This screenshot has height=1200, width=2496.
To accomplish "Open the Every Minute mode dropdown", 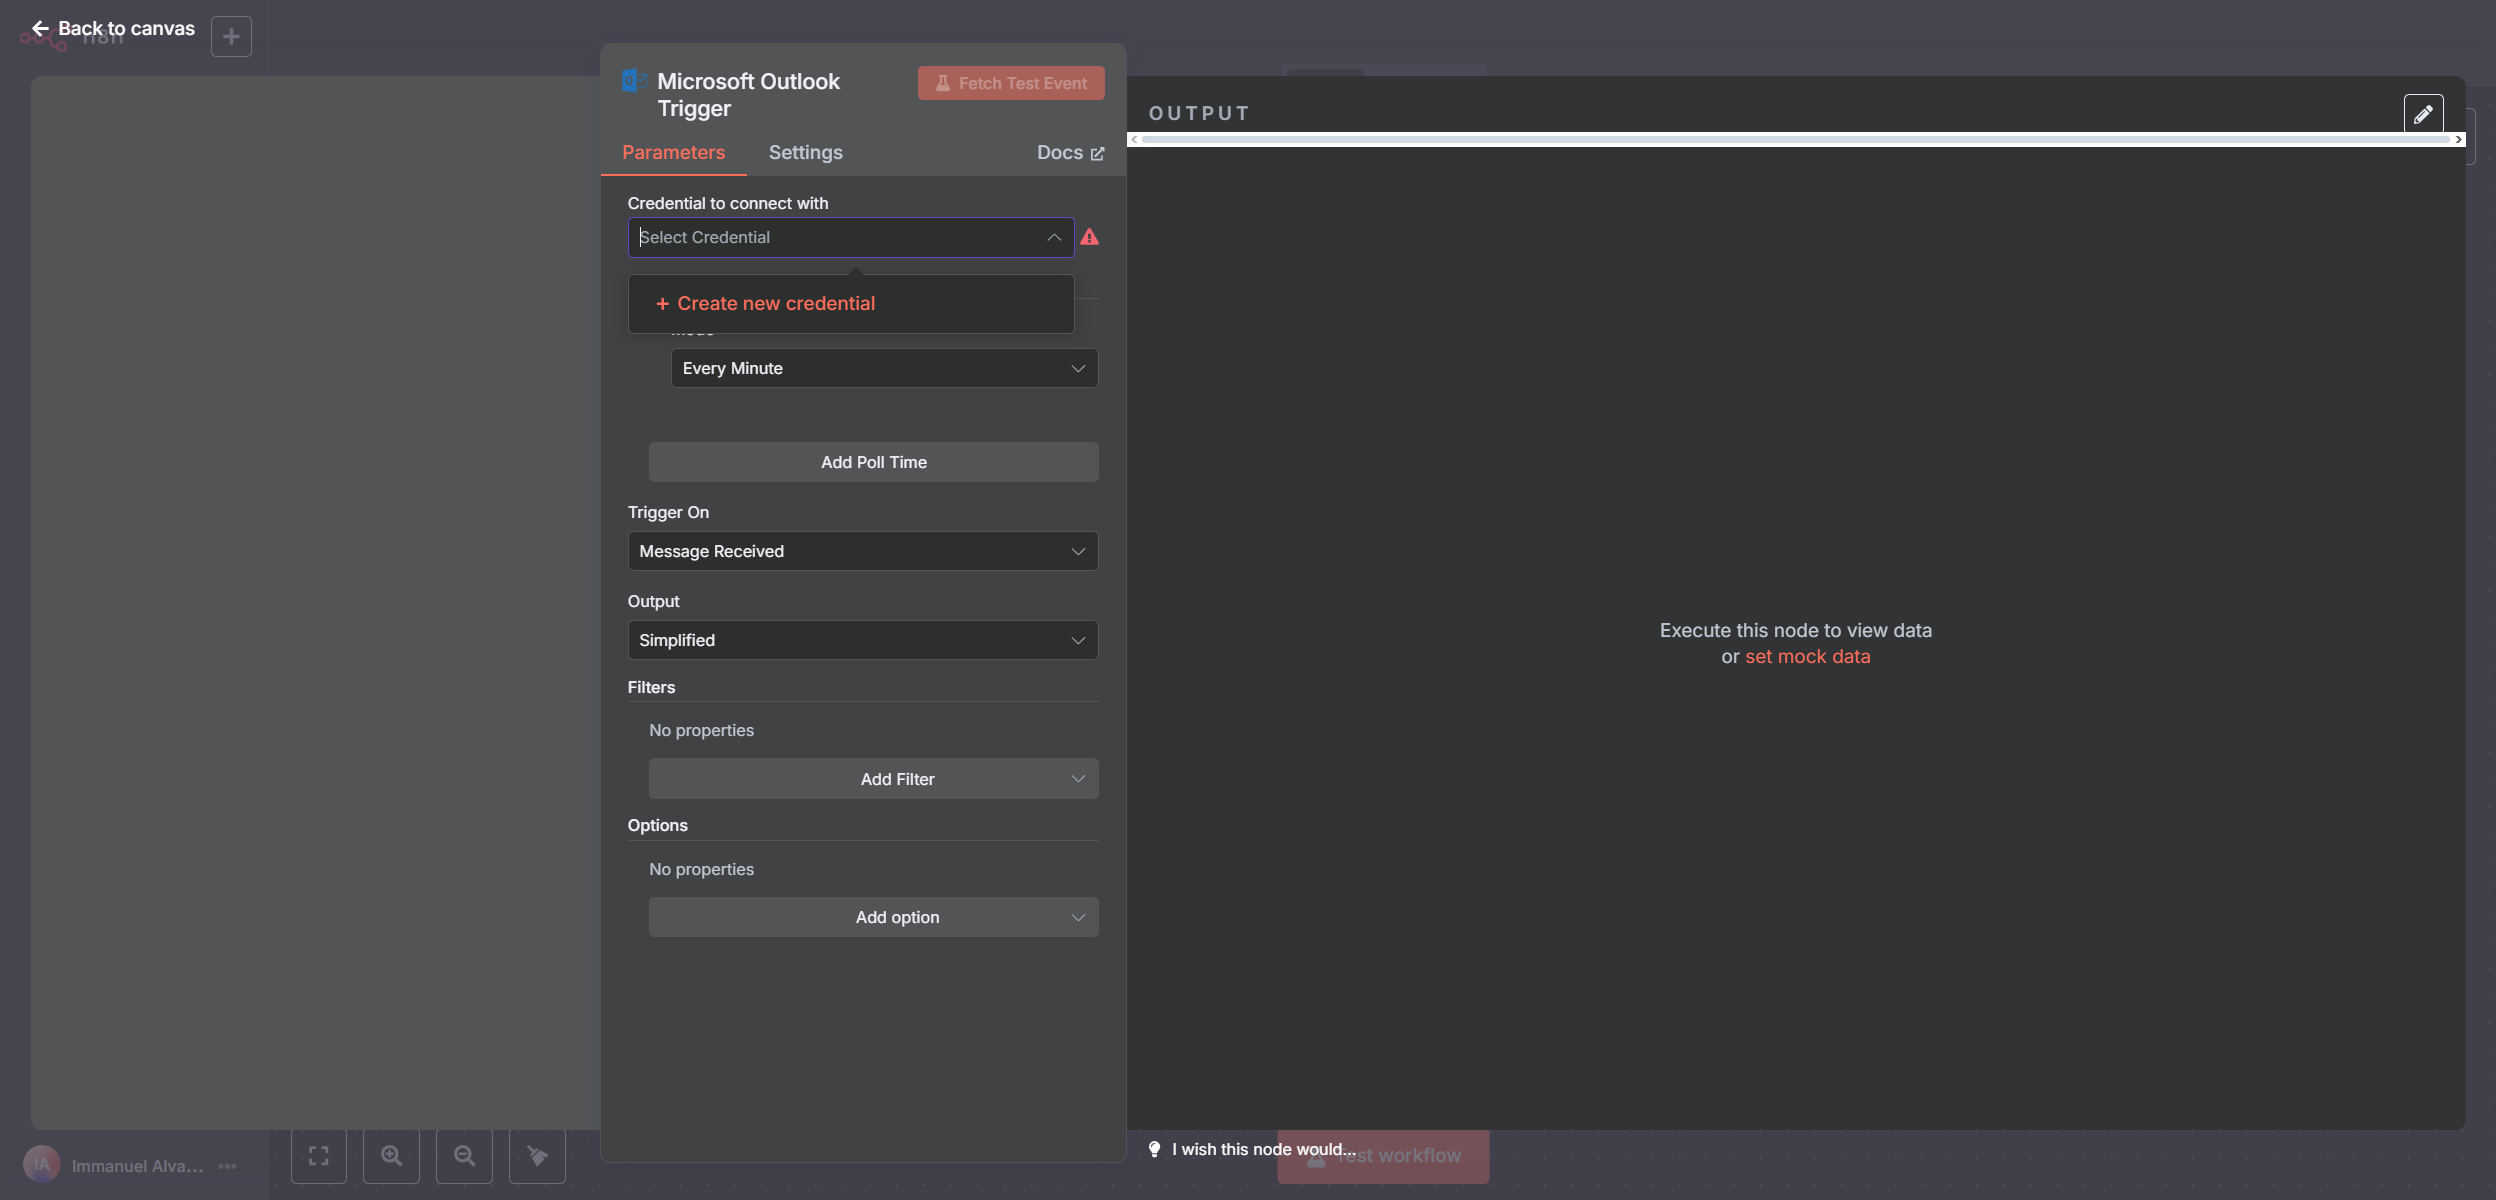I will tap(884, 368).
